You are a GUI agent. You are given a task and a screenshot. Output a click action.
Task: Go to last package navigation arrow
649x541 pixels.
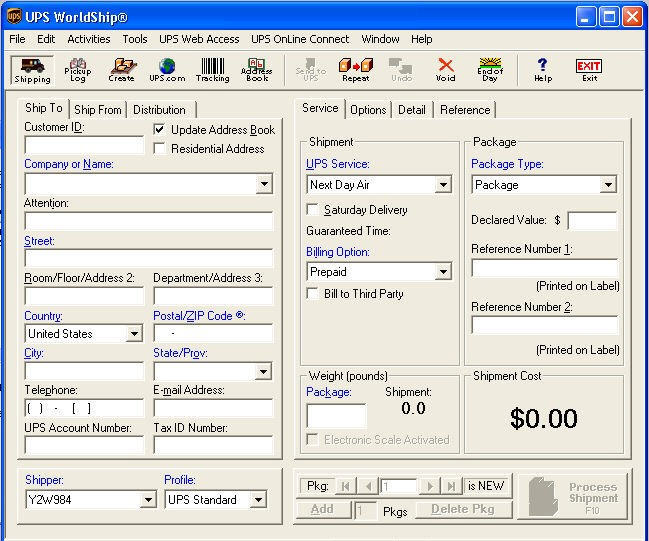coord(452,486)
